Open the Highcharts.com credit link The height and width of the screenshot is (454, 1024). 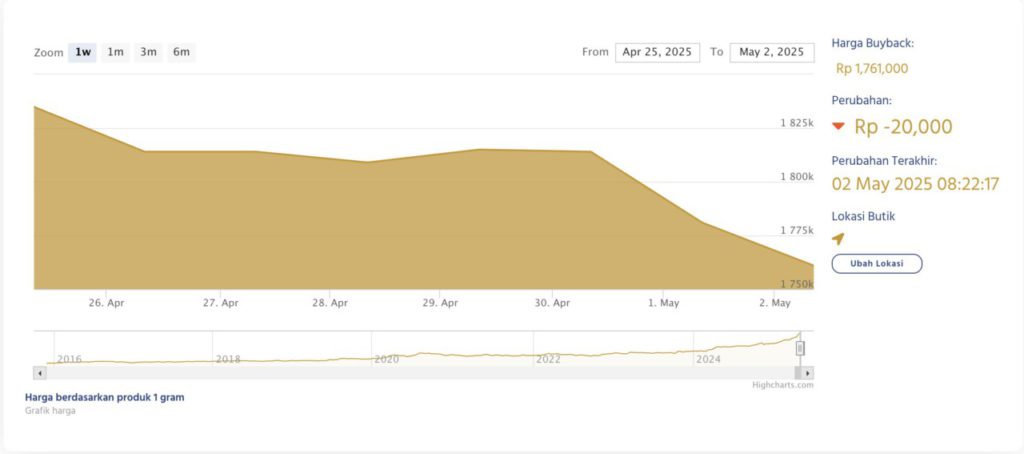pos(782,385)
